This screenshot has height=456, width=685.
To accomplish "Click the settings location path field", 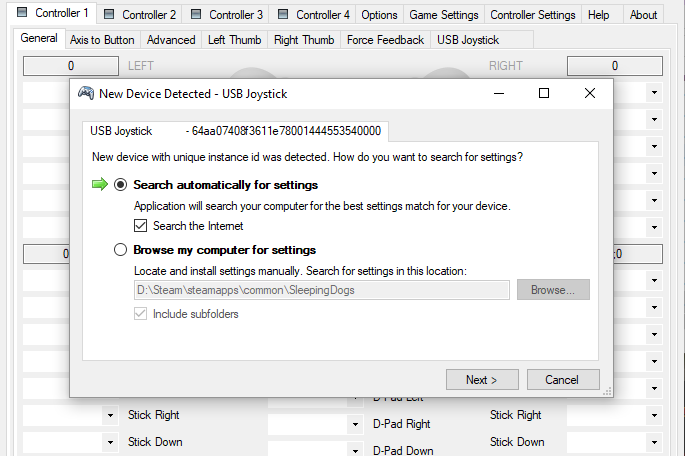I will 320,290.
